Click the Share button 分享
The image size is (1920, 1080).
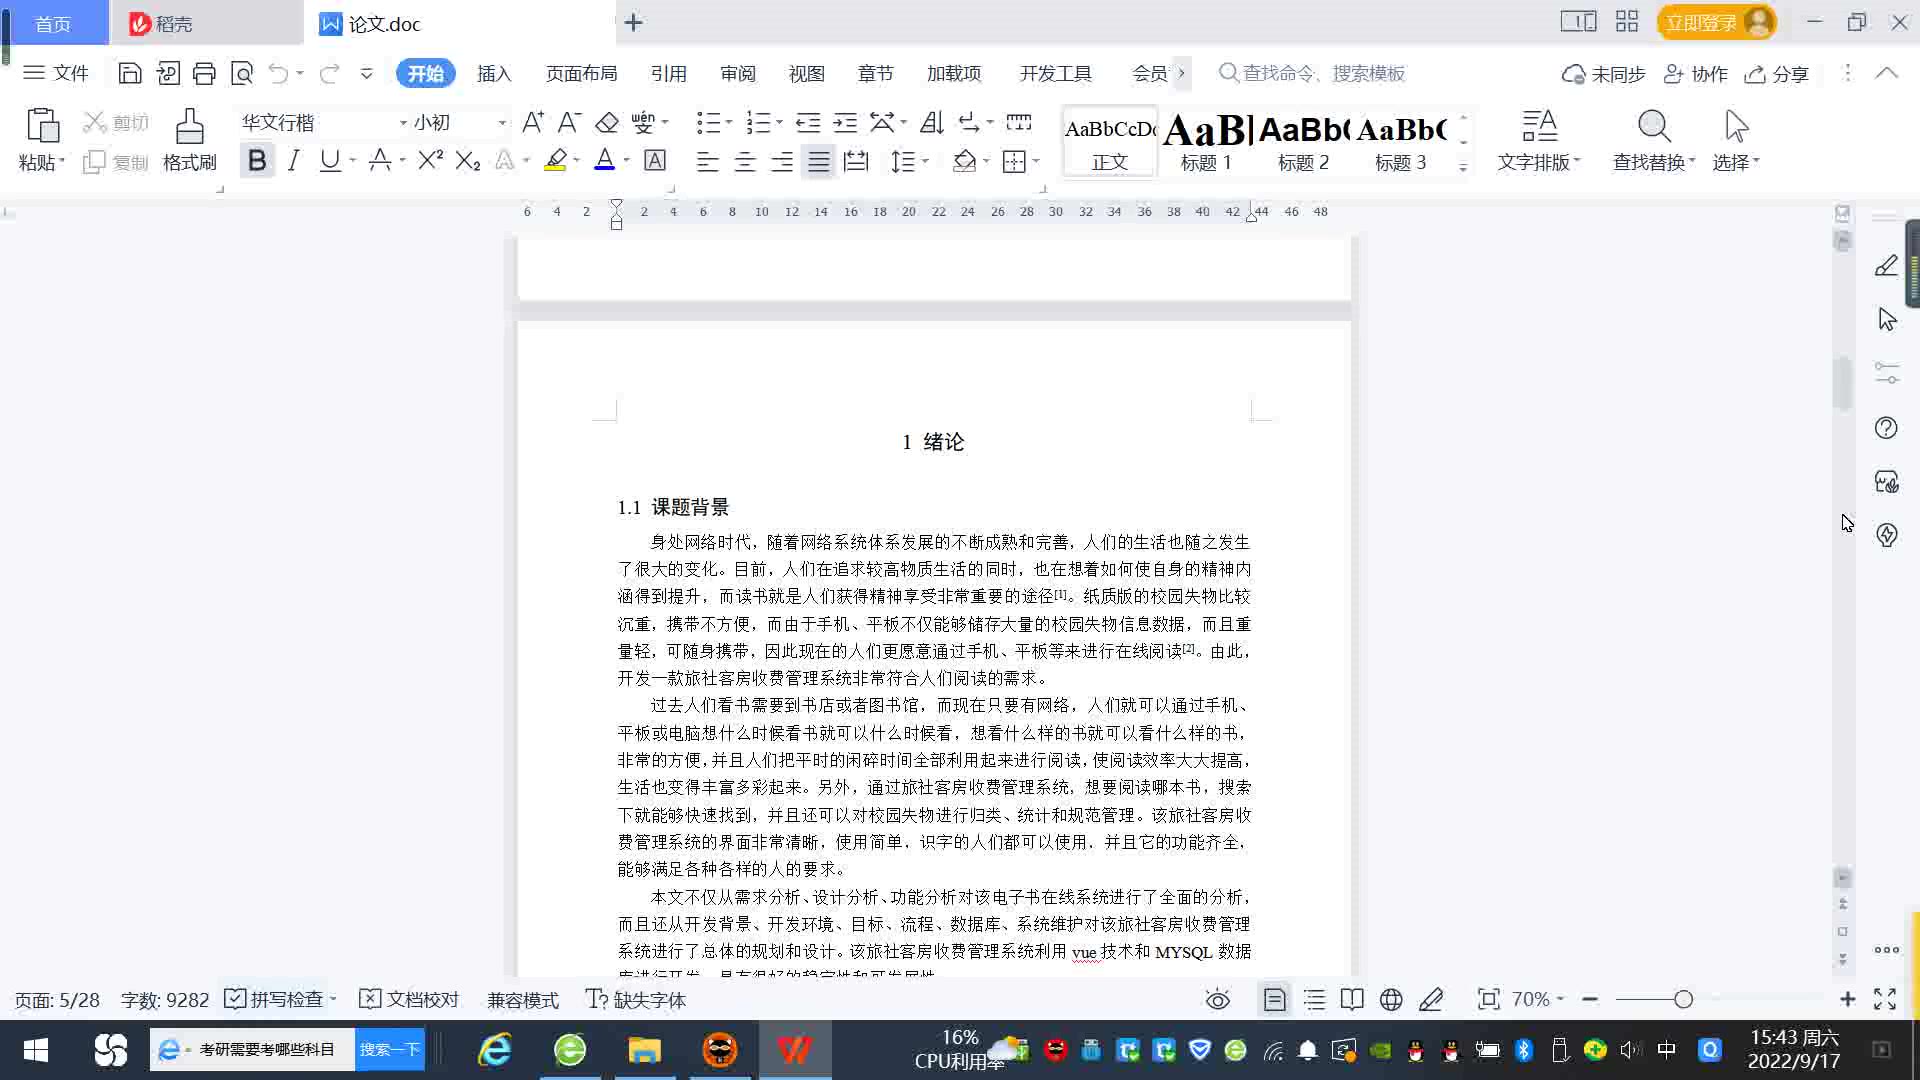coord(1777,74)
